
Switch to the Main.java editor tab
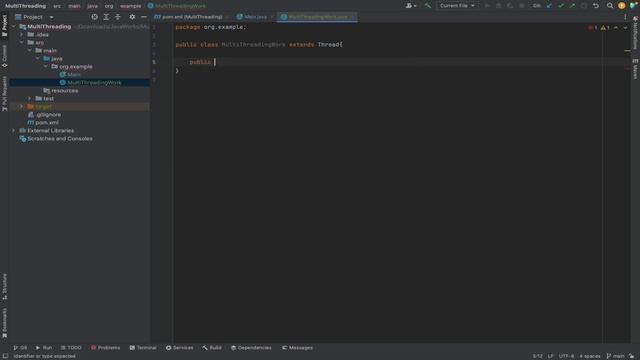coord(255,17)
